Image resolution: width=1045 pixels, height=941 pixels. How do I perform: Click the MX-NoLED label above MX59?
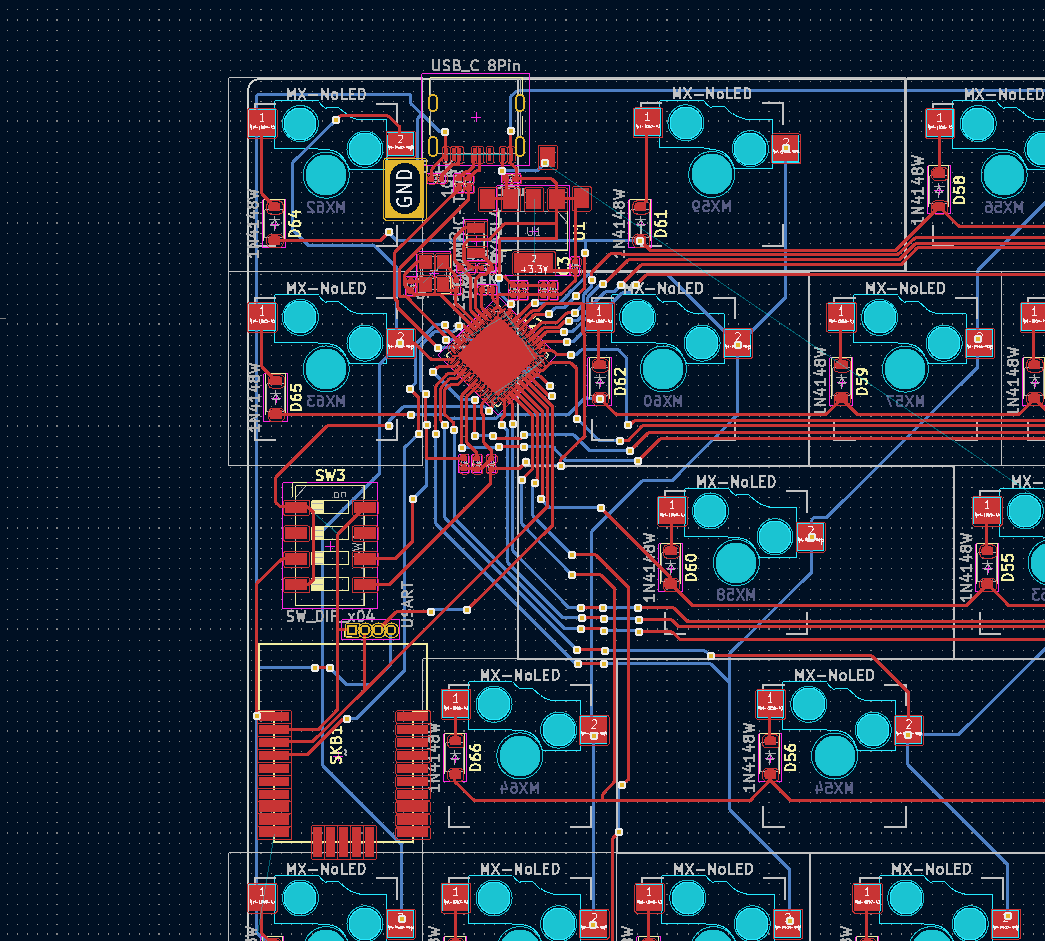pos(712,94)
